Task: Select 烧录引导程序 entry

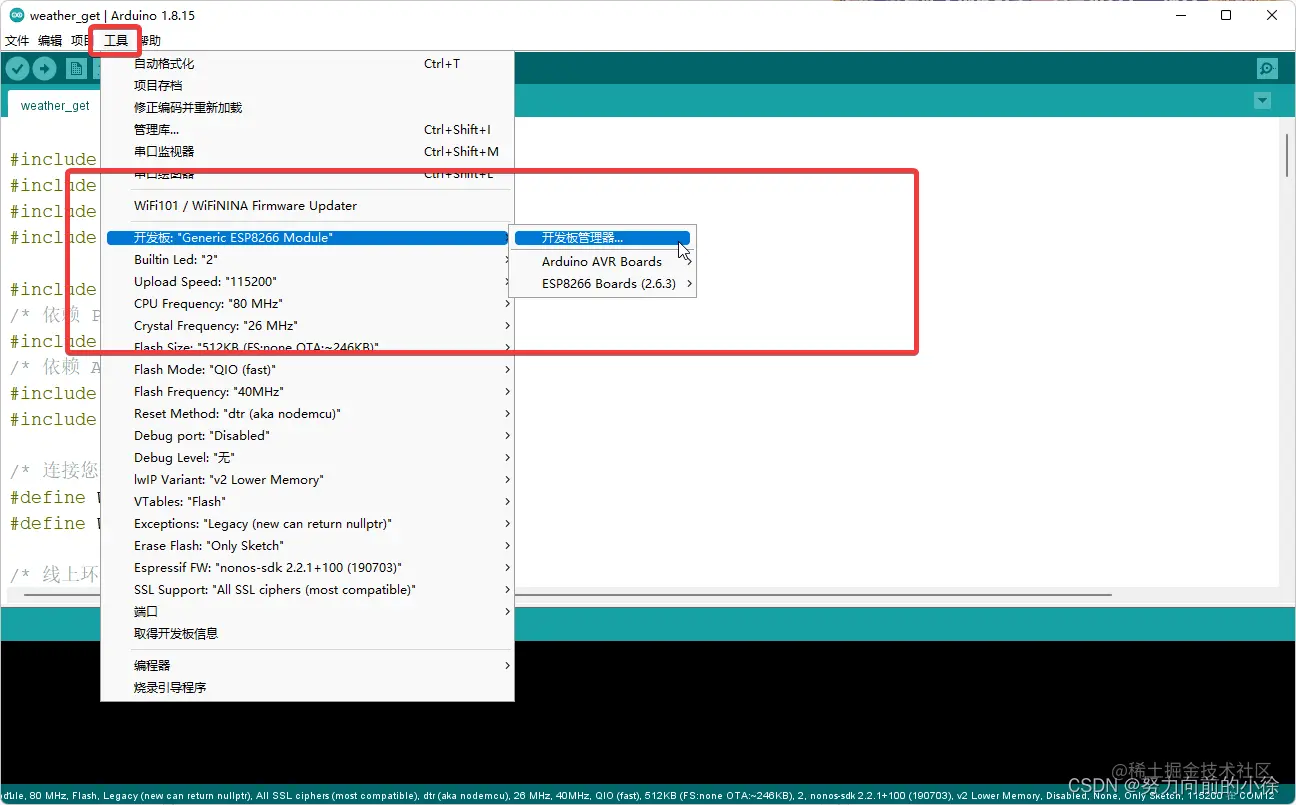Action: pyautogui.click(x=307, y=687)
